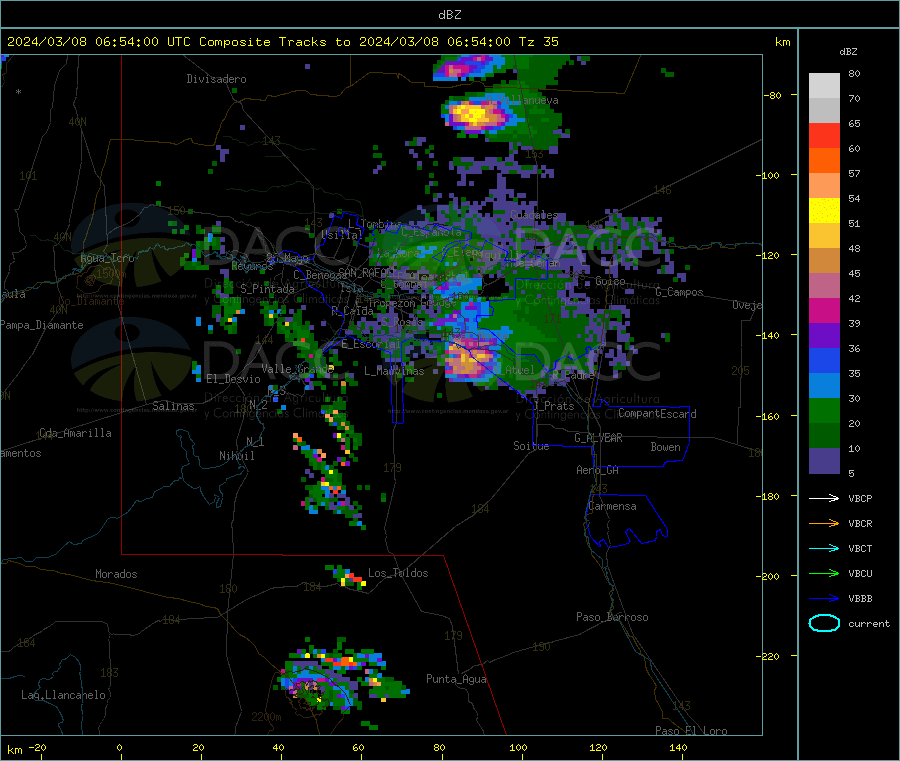Select the magenta 39–42 dBZ legend swatch

point(824,310)
